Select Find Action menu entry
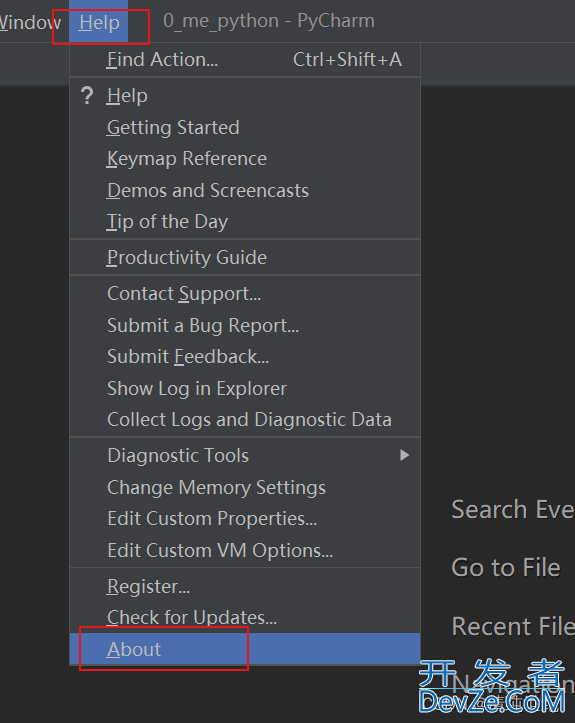Image resolution: width=575 pixels, height=723 pixels. (245, 60)
